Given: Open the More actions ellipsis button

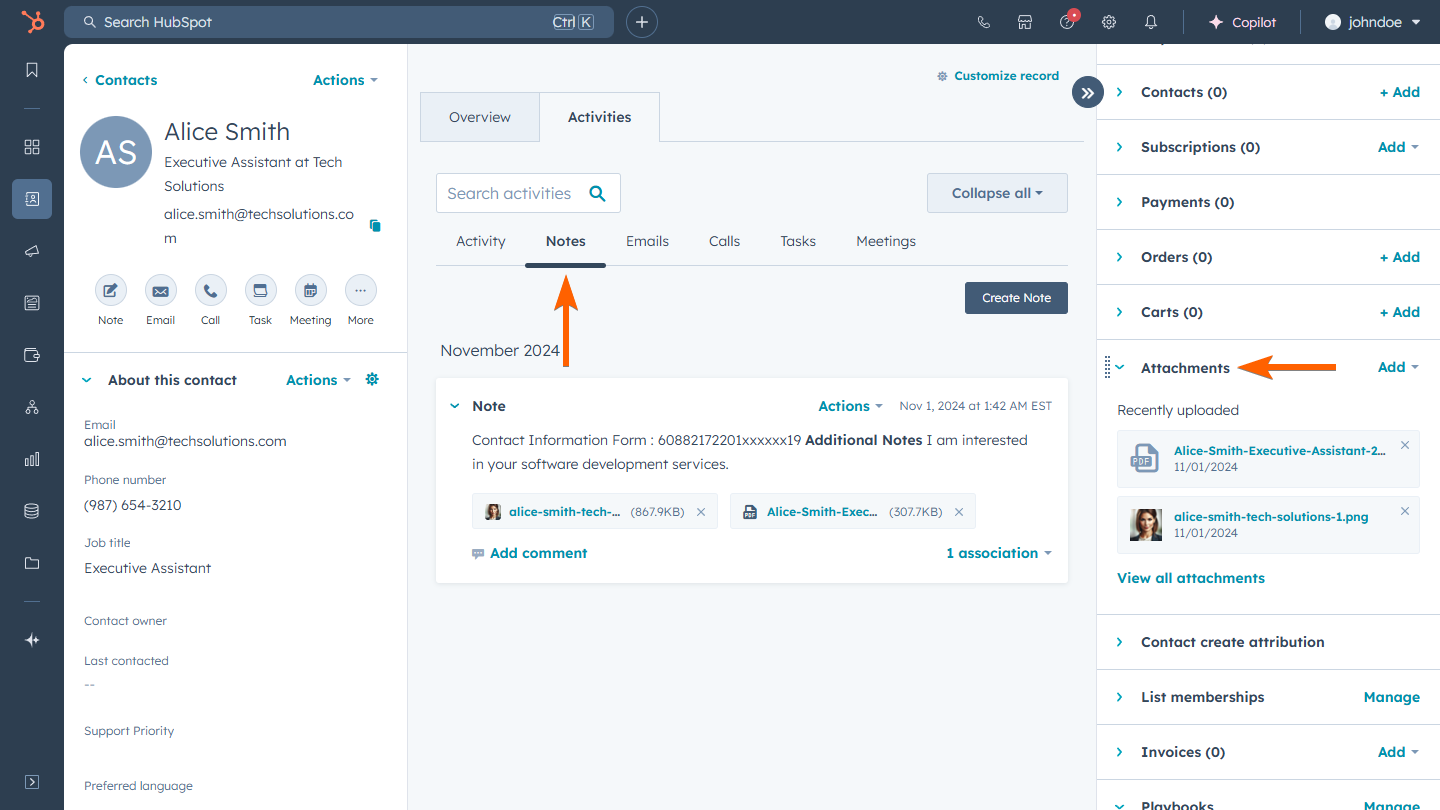Looking at the screenshot, I should [361, 291].
